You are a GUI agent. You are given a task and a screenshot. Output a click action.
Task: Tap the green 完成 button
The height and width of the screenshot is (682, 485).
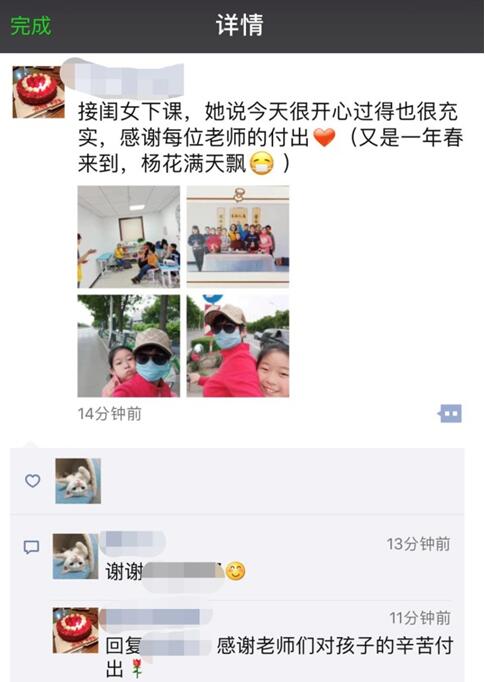[x=31, y=26]
